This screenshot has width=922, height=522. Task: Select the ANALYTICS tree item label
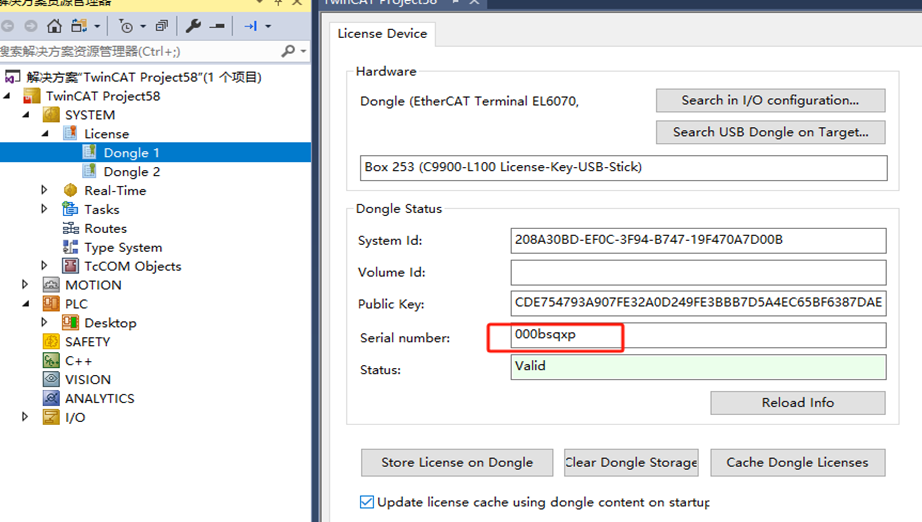[99, 399]
